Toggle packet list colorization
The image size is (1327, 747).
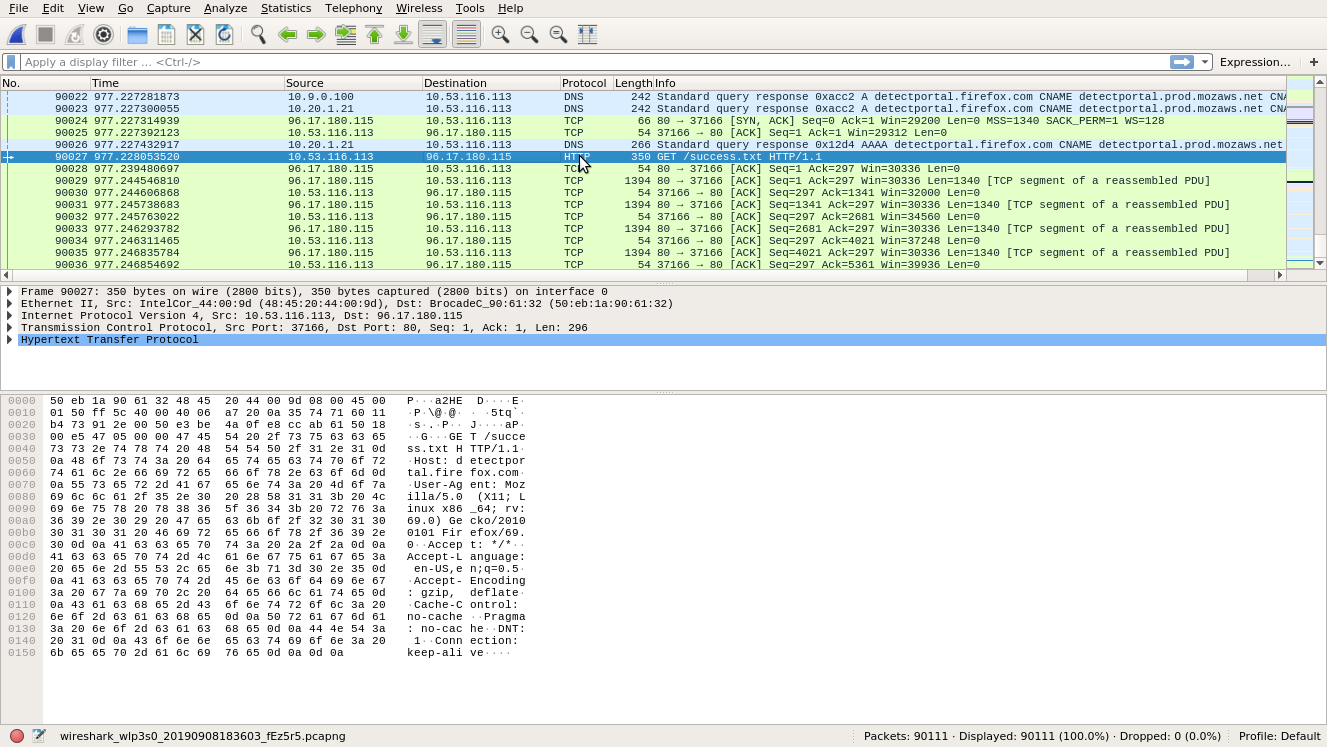[x=466, y=35]
